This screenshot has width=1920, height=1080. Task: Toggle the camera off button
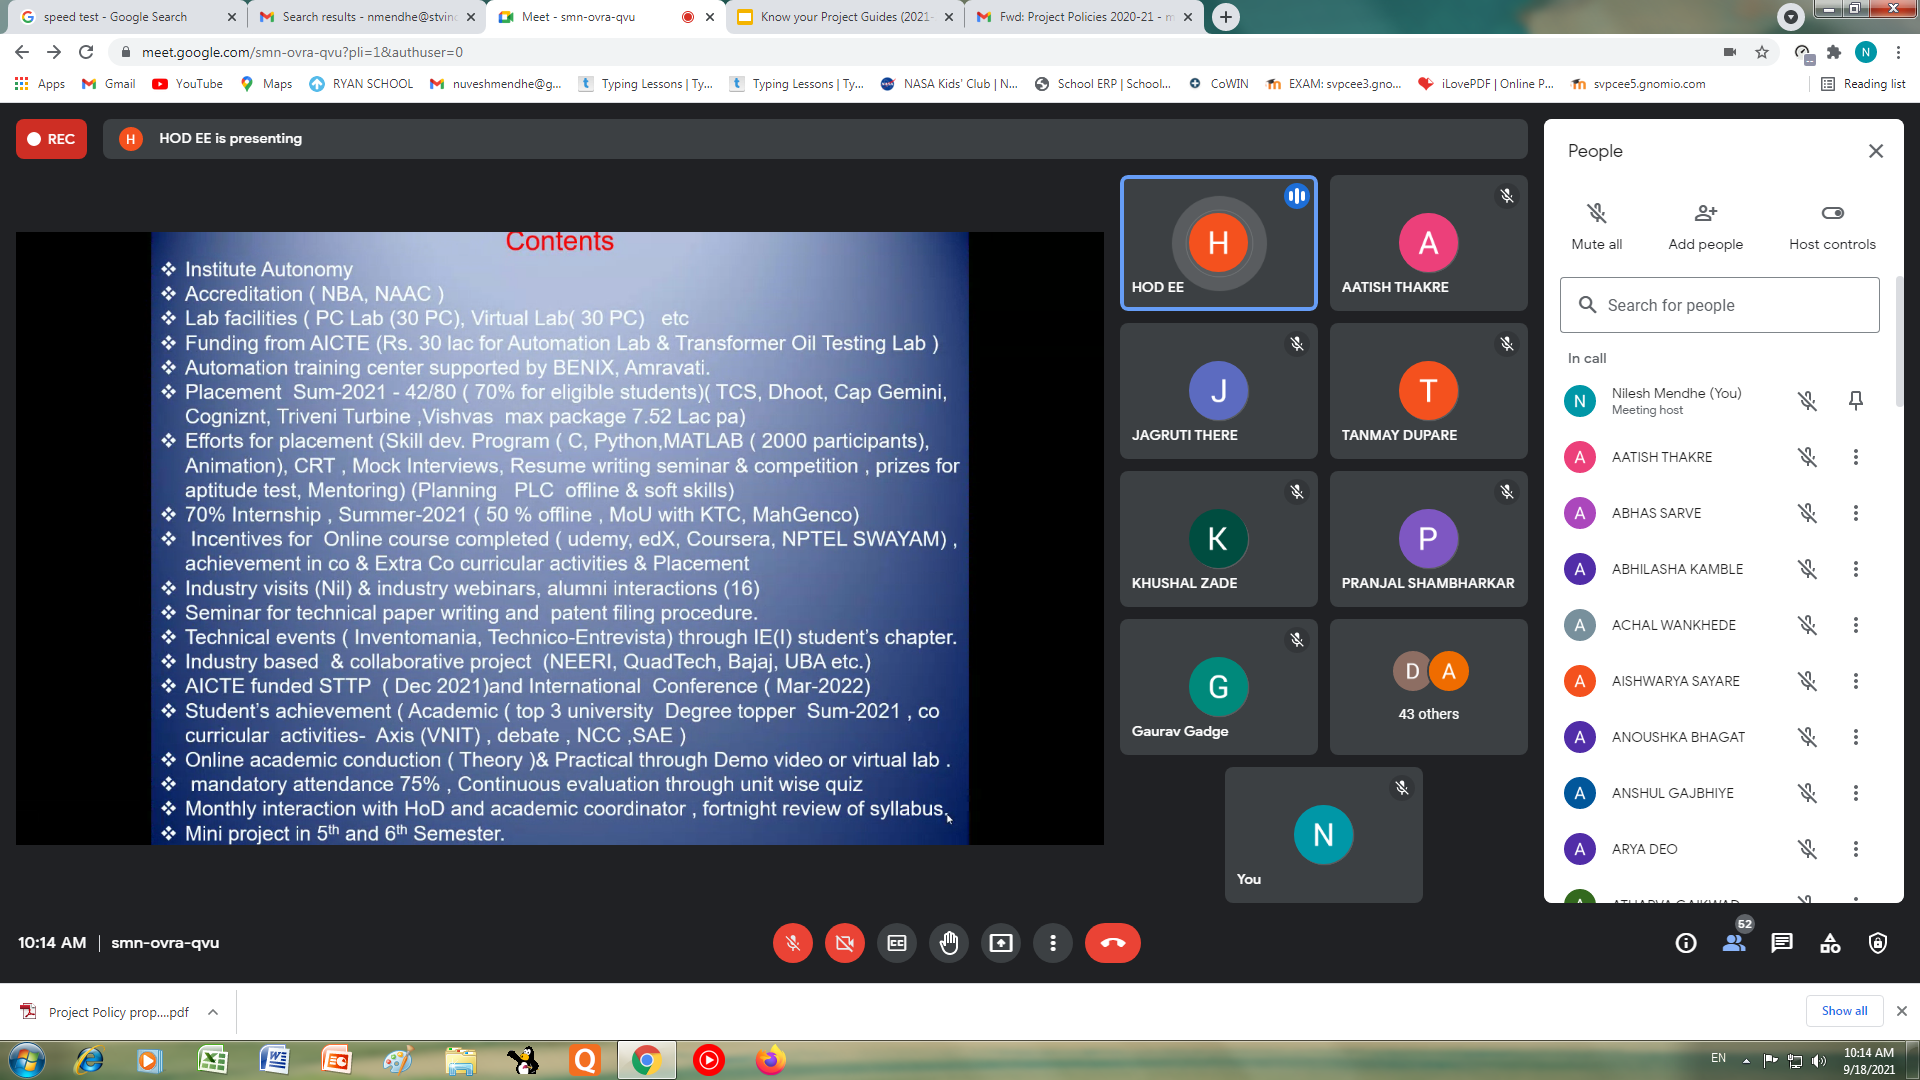coord(844,943)
